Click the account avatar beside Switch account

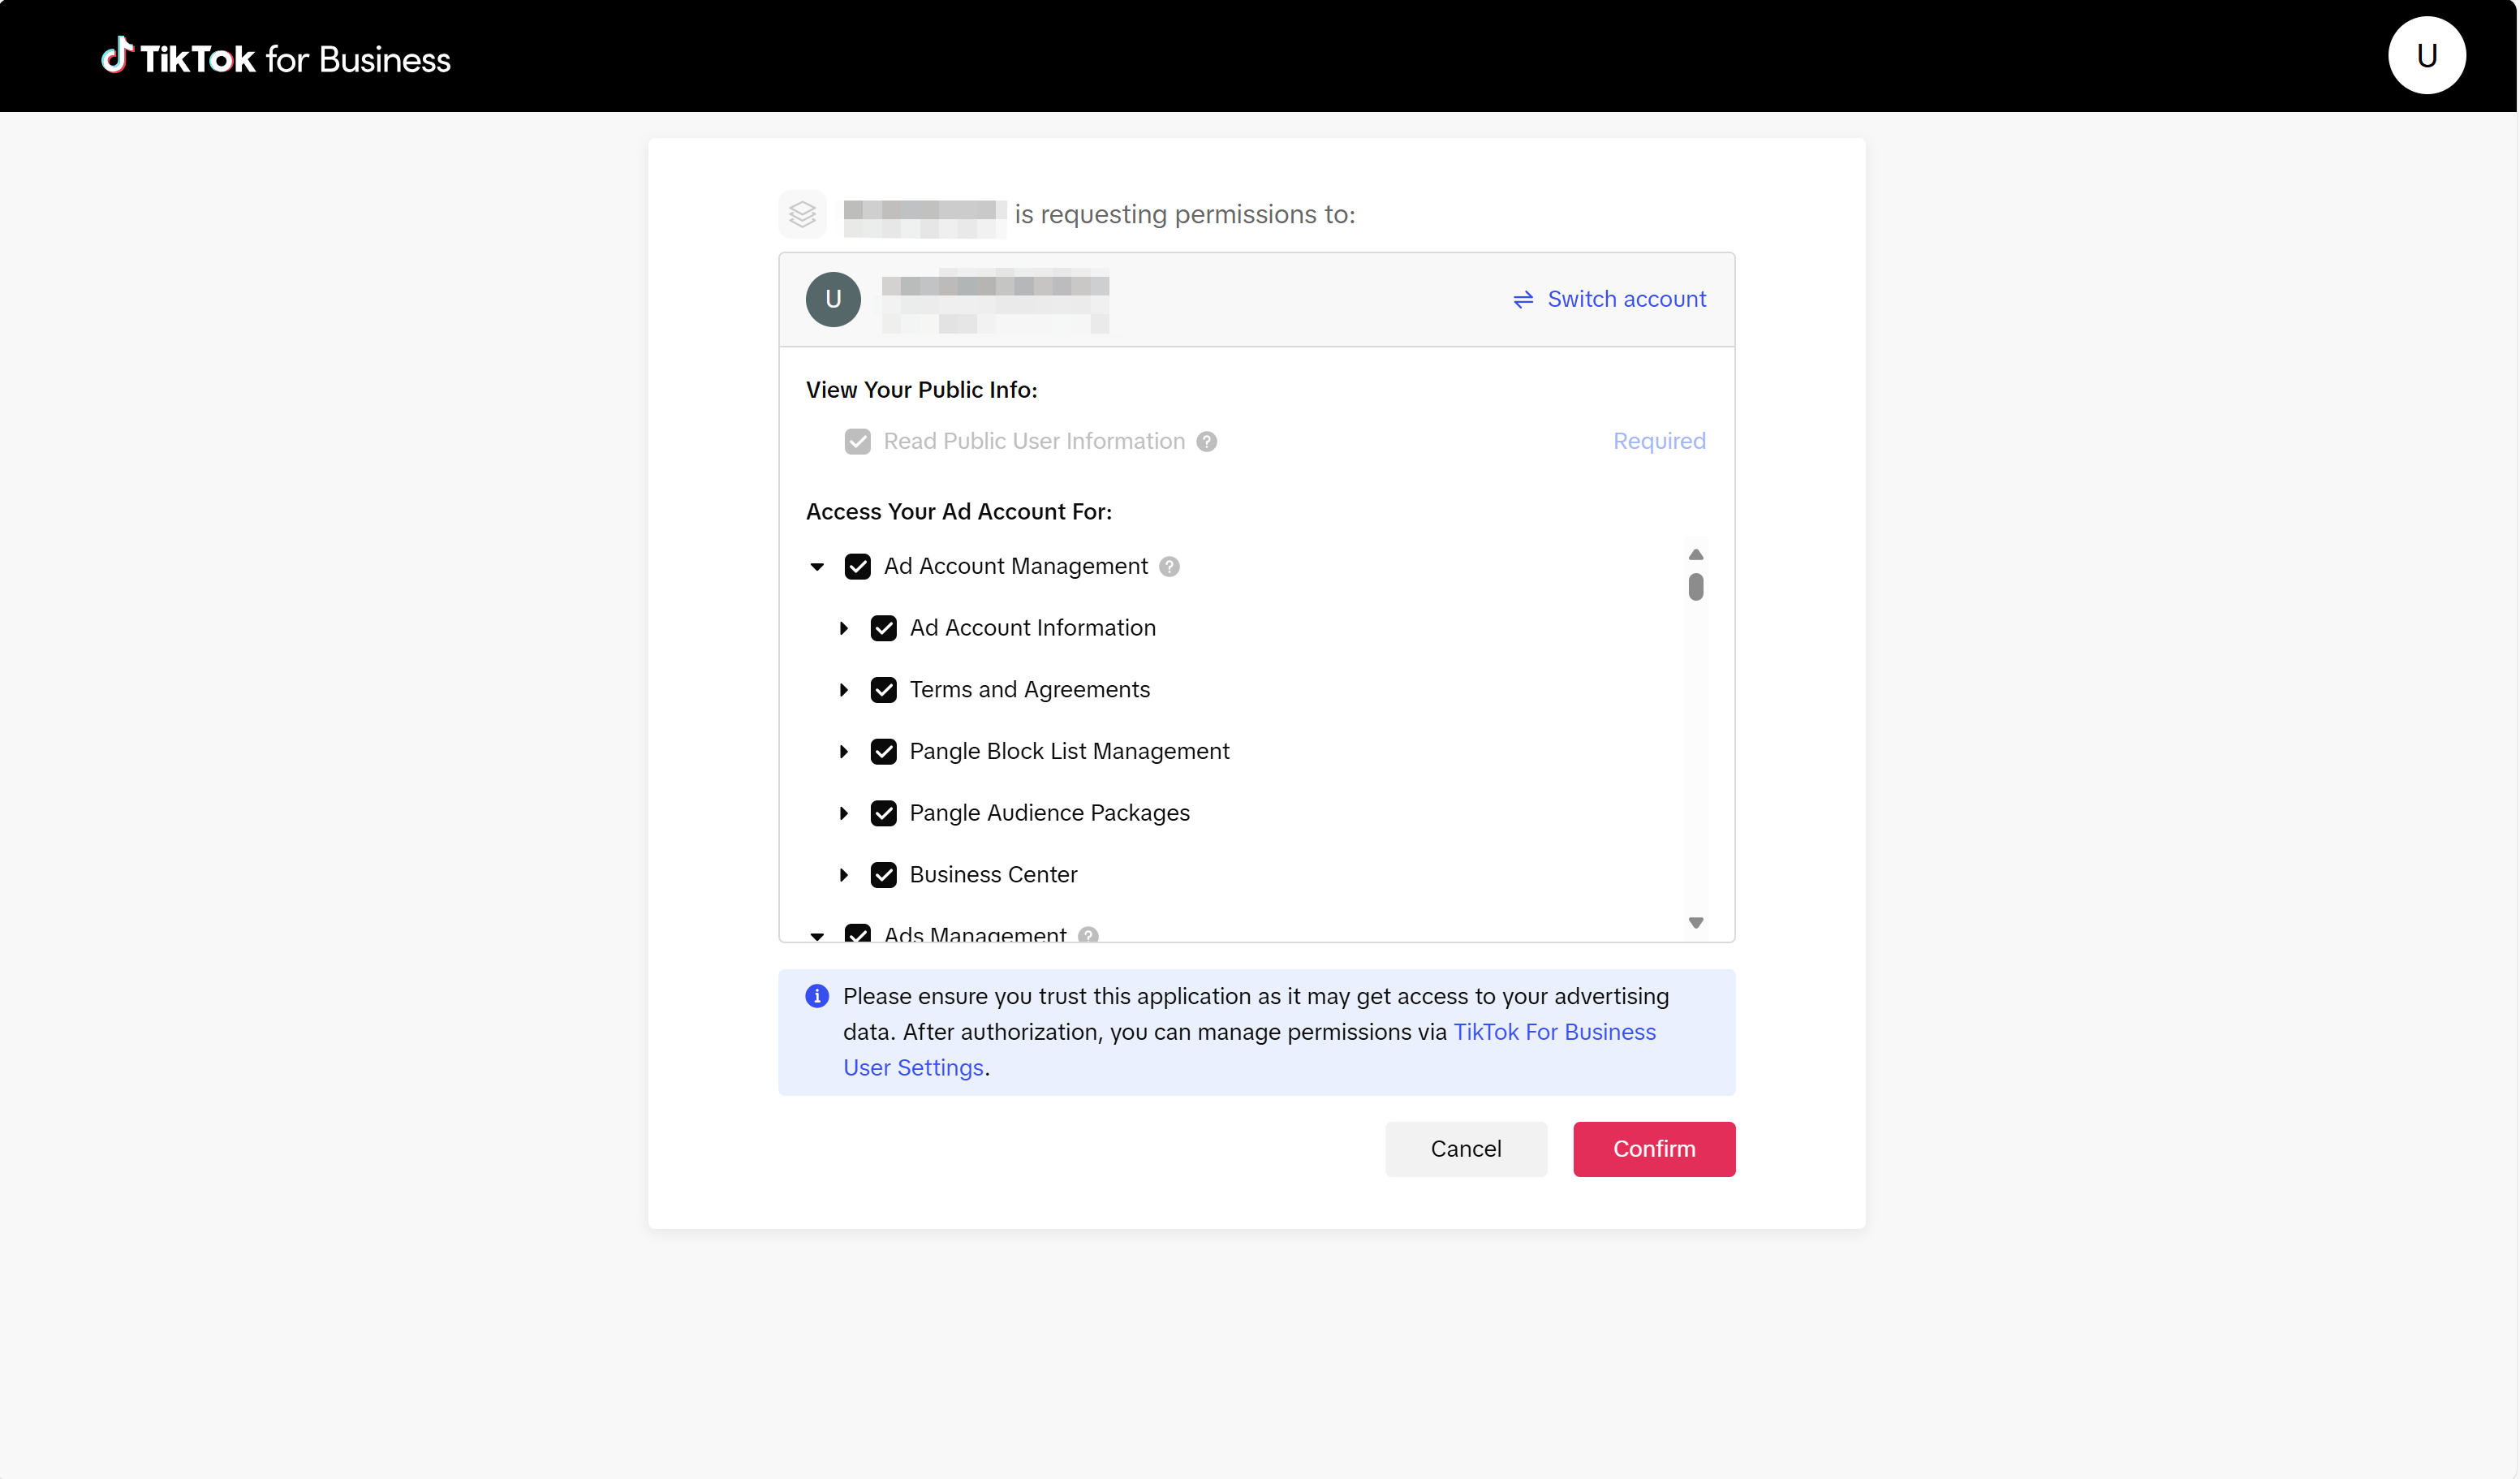coord(833,299)
